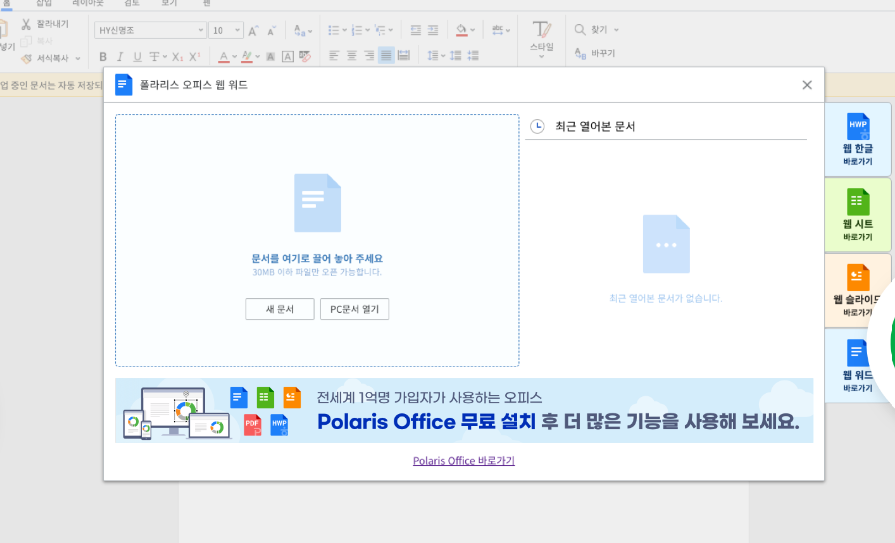This screenshot has height=543, width=895.
Task: Toggle Bold formatting
Action: click(x=103, y=57)
